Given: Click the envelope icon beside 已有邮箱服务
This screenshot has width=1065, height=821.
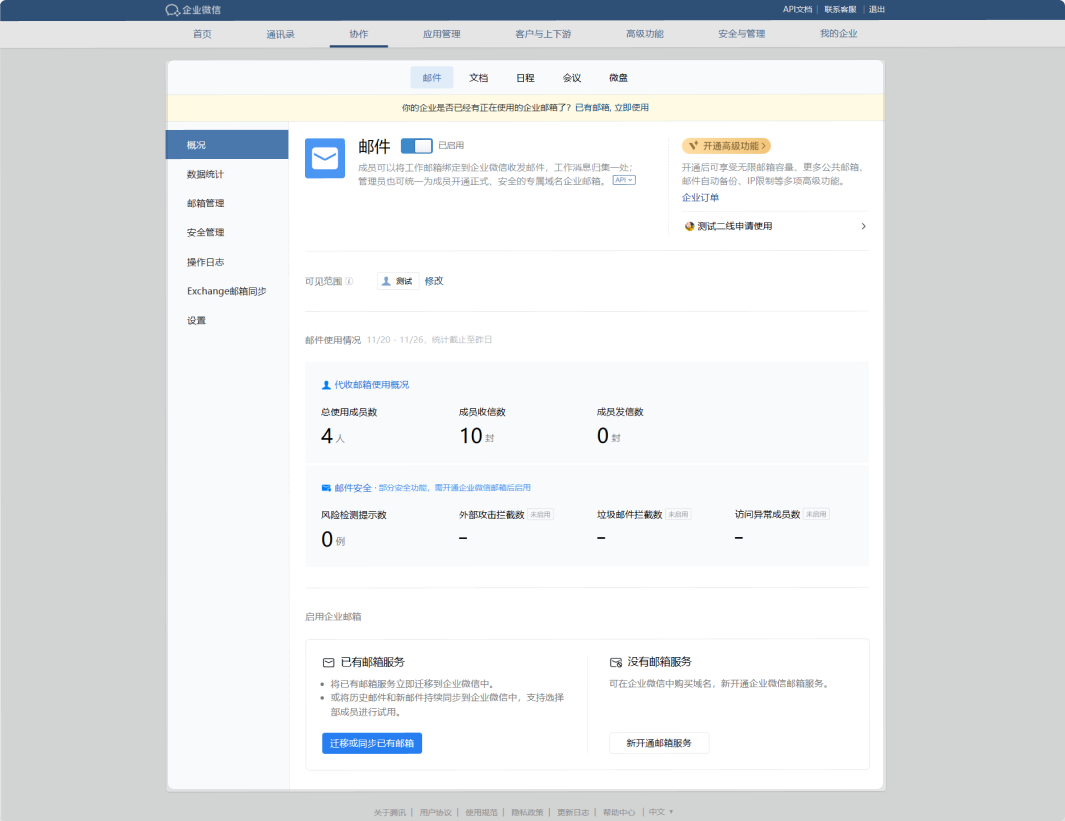Looking at the screenshot, I should 328,662.
